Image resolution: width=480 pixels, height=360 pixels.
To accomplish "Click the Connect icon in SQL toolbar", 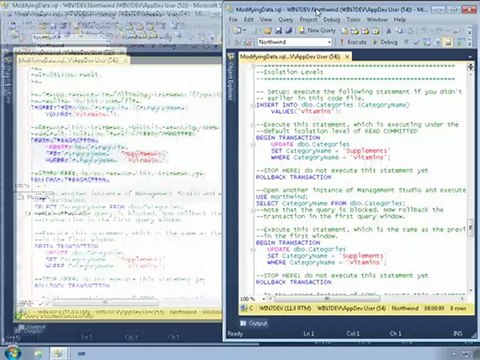I will click(x=238, y=42).
